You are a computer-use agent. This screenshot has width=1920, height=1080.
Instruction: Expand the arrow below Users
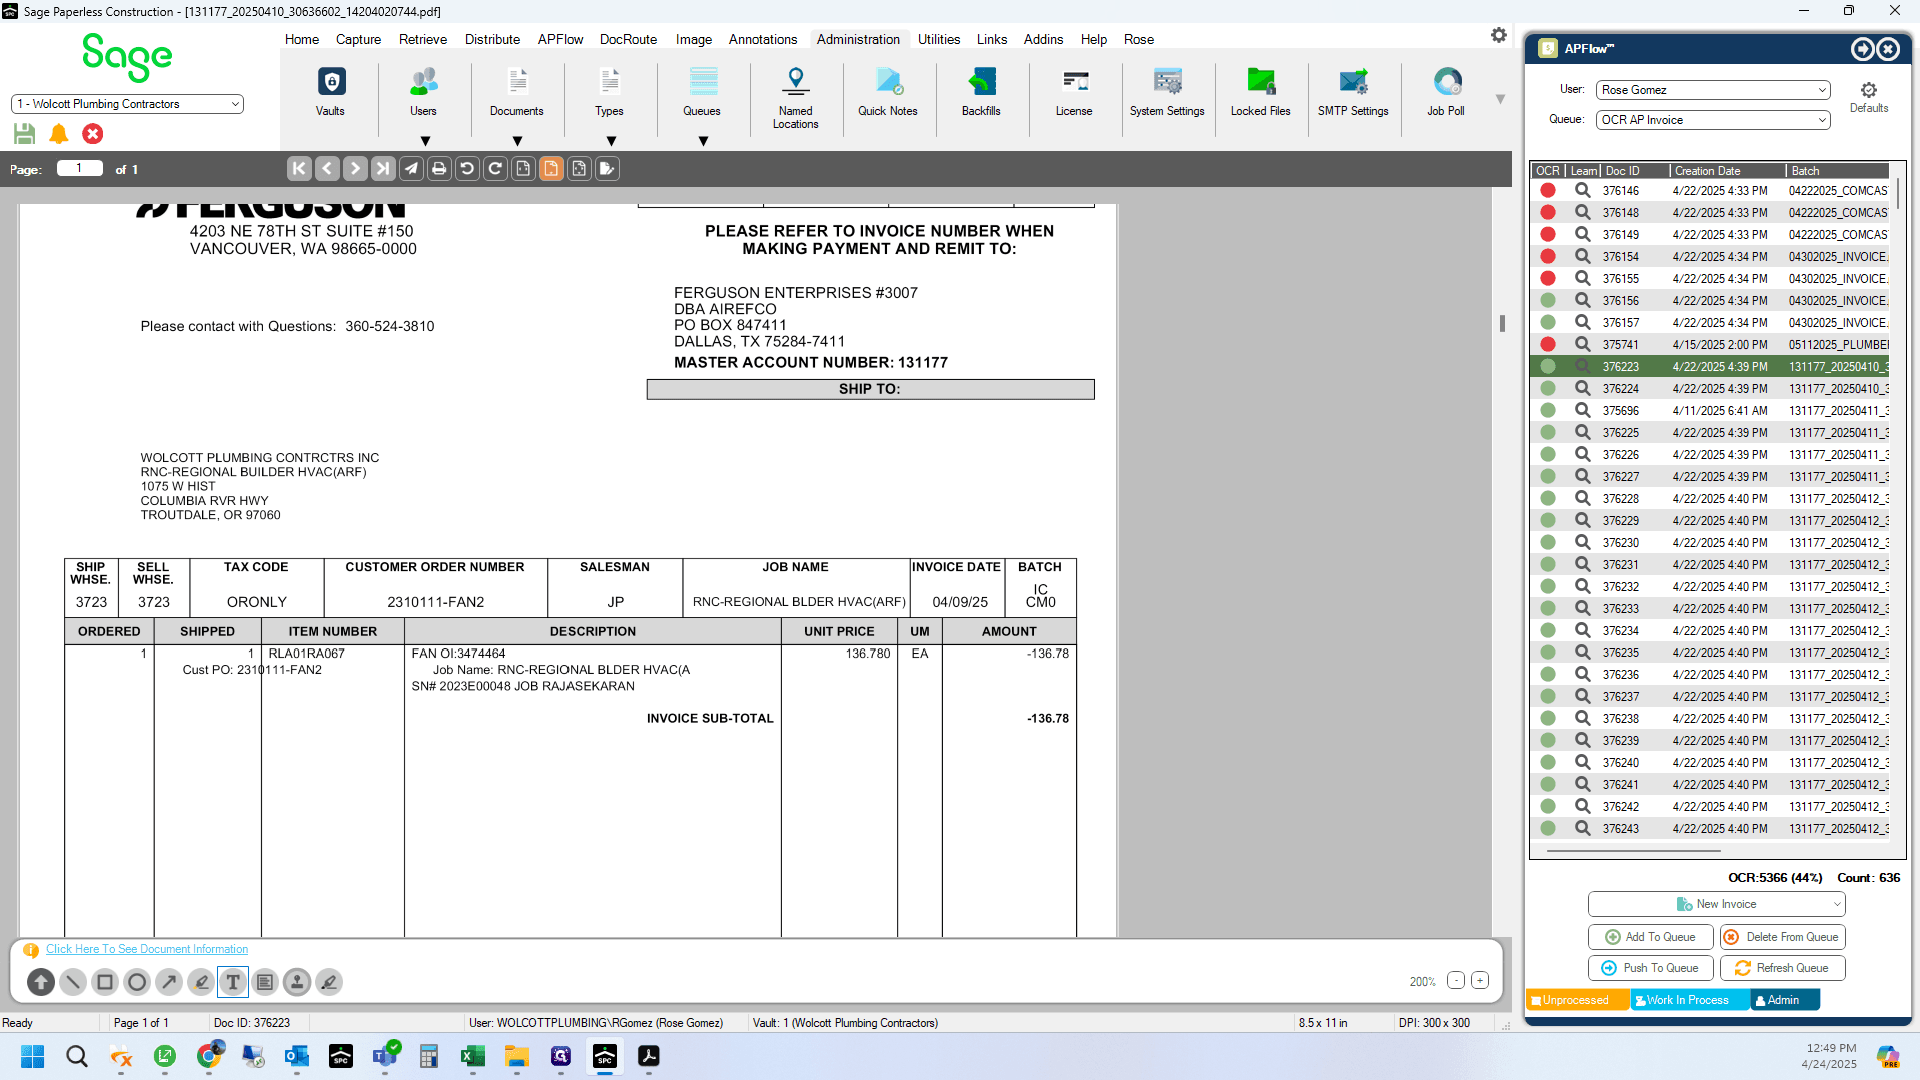(425, 141)
